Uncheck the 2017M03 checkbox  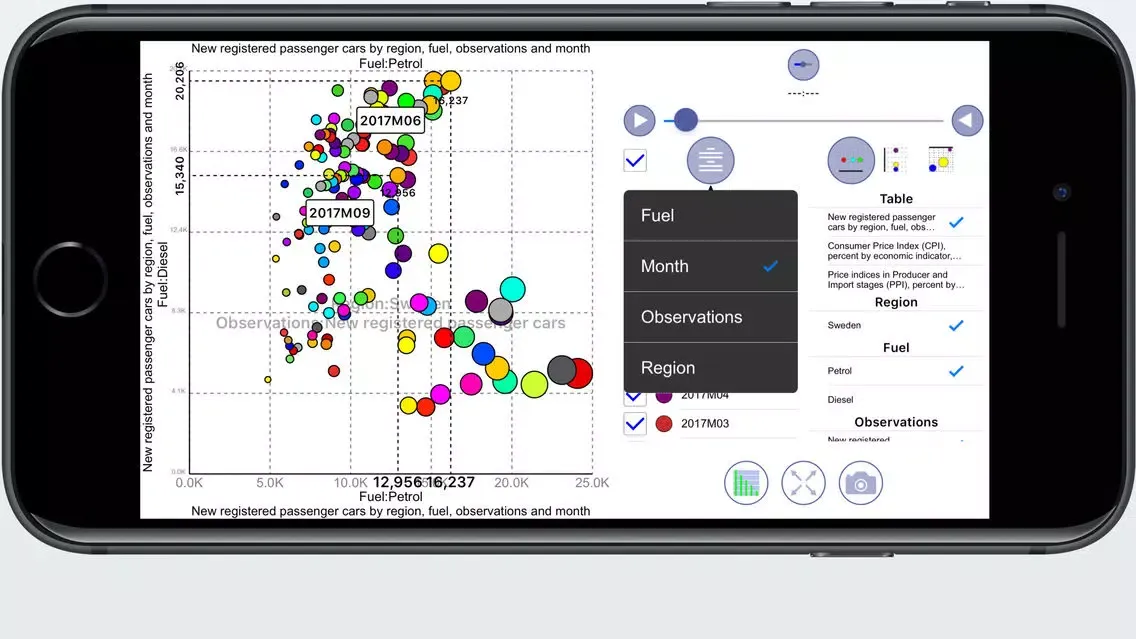click(635, 424)
